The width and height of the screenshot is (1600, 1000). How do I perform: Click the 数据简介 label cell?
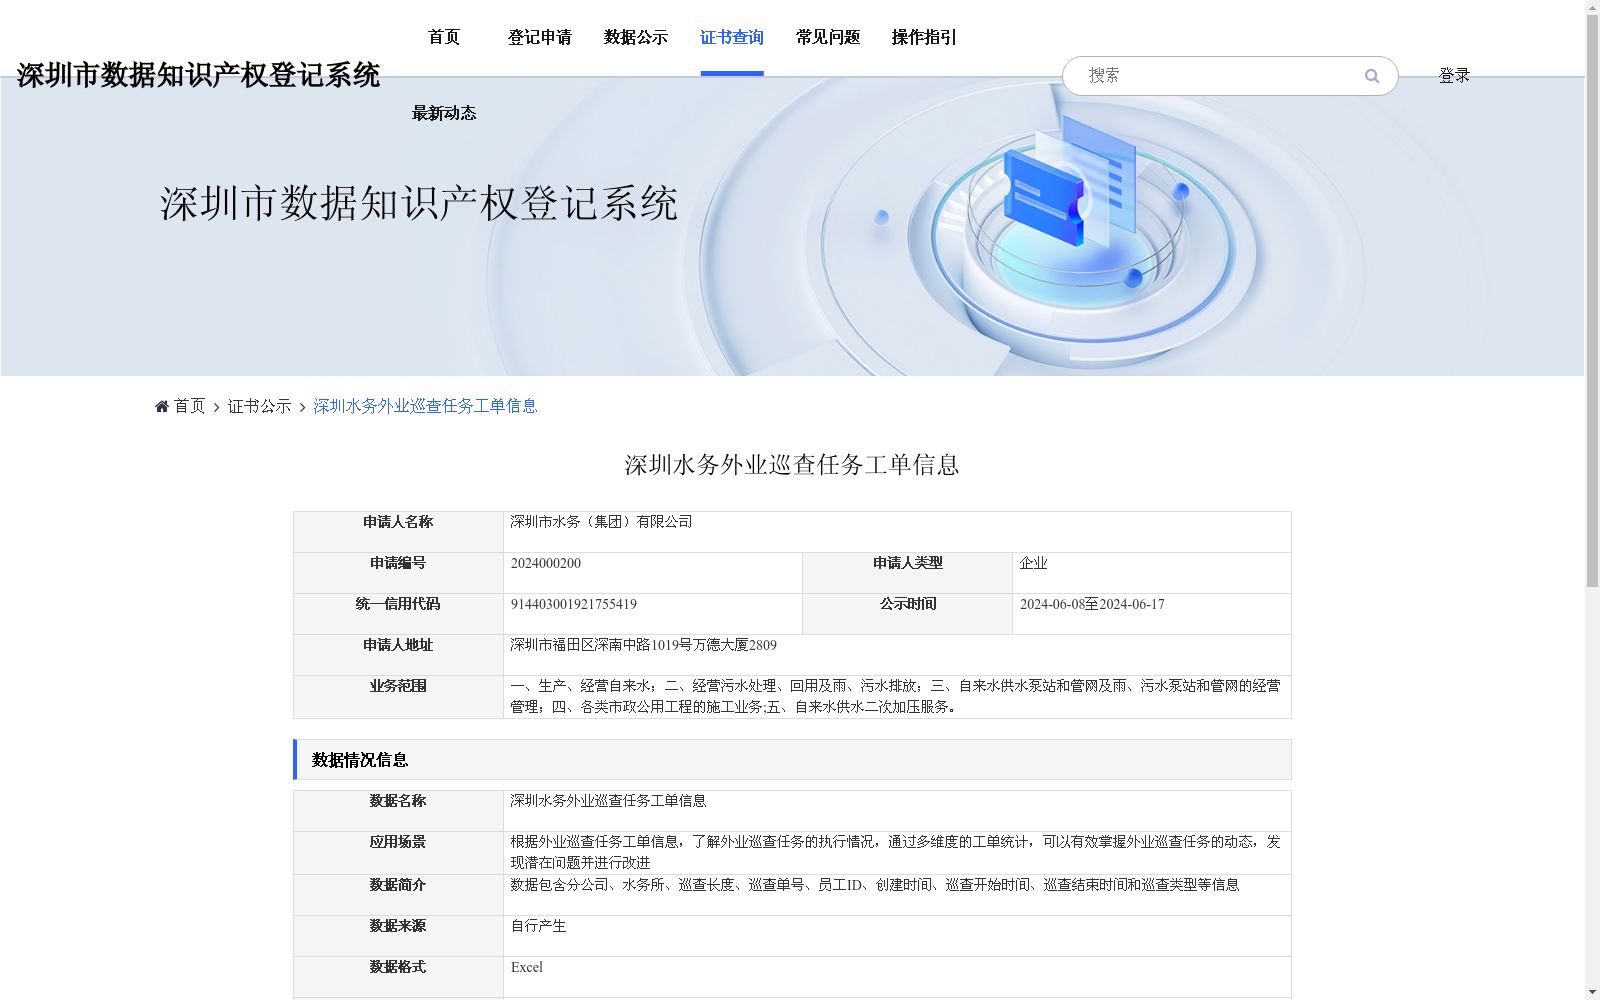point(398,895)
